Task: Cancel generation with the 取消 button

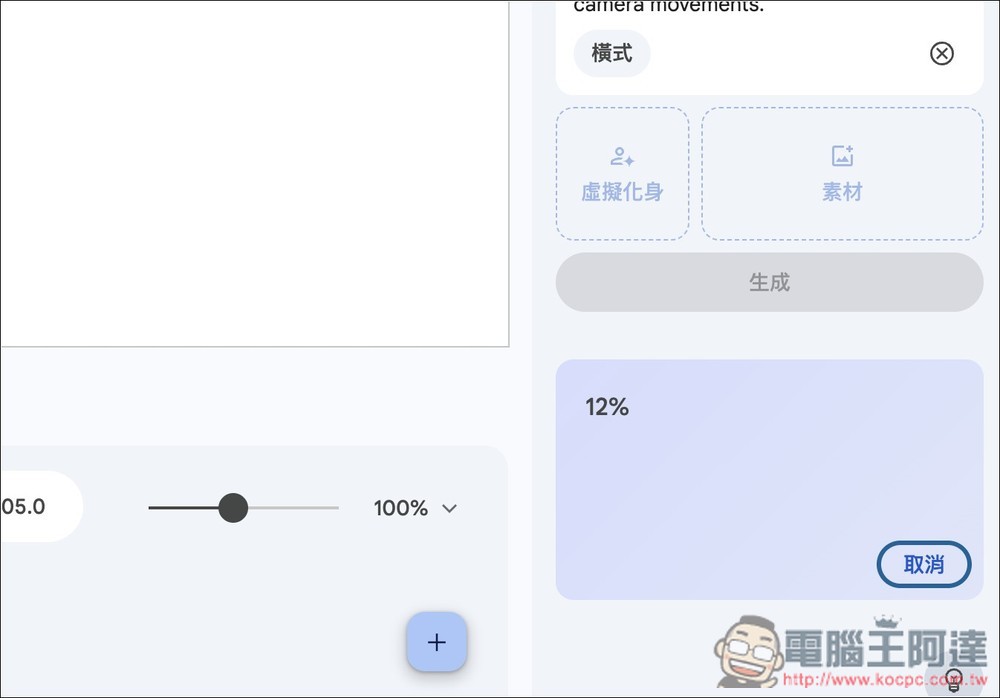Action: [x=923, y=564]
